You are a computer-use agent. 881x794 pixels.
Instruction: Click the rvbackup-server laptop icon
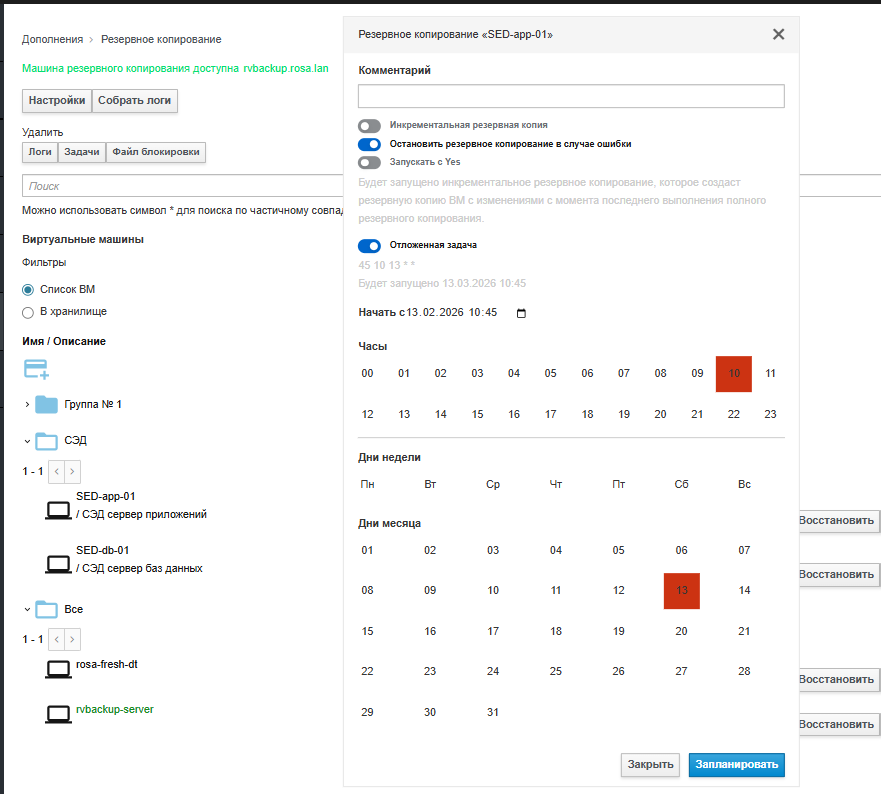click(59, 714)
